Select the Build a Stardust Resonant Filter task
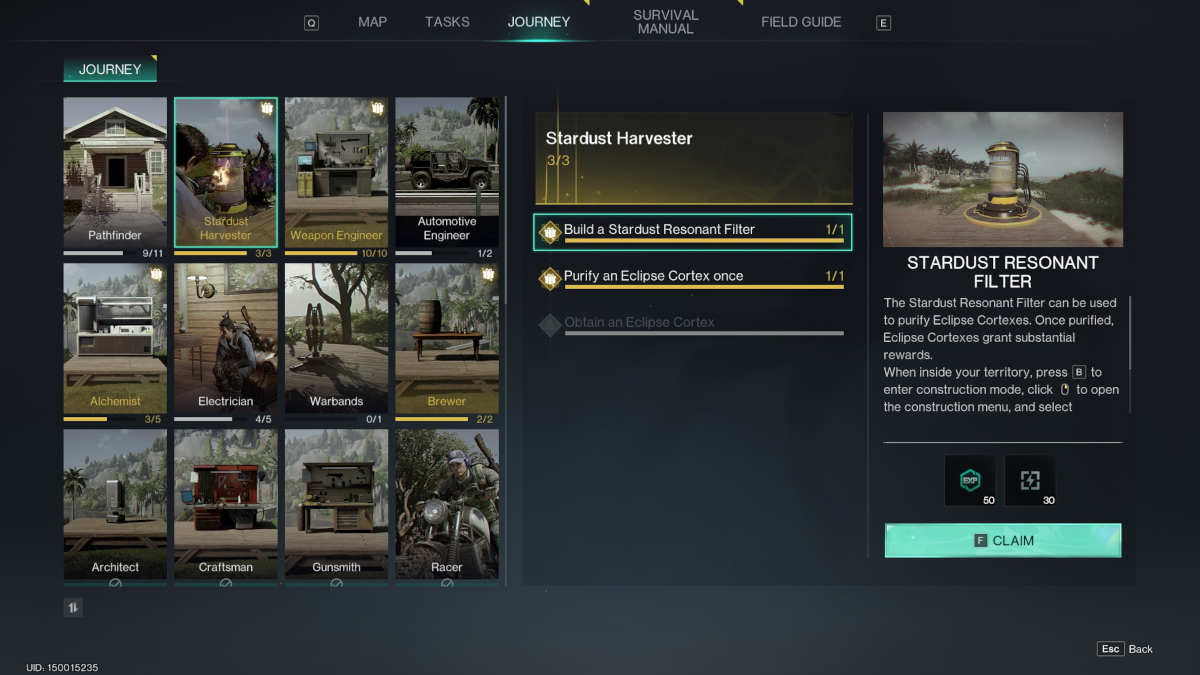The width and height of the screenshot is (1200, 675). click(x=693, y=232)
